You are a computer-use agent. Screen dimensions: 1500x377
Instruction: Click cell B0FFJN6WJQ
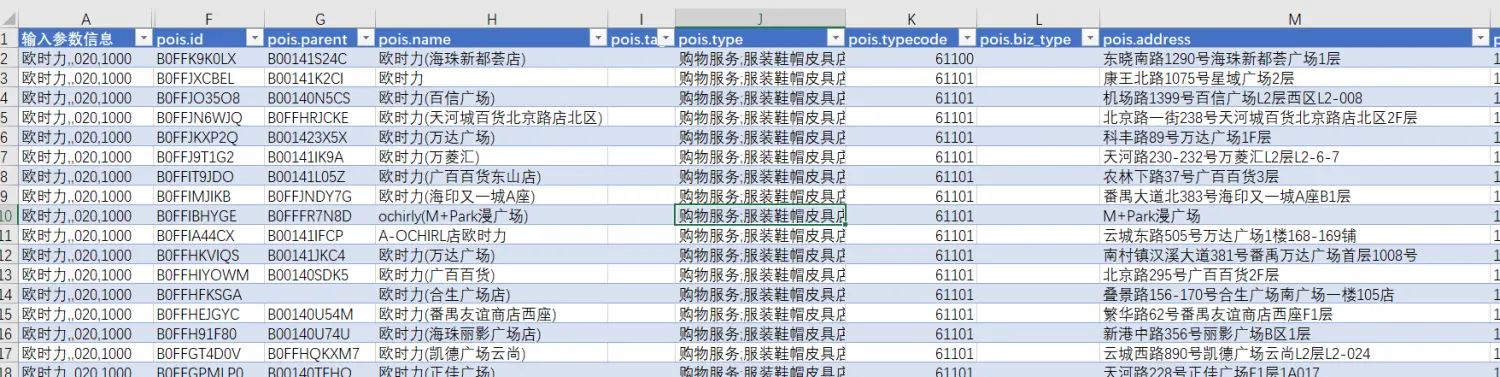click(198, 117)
